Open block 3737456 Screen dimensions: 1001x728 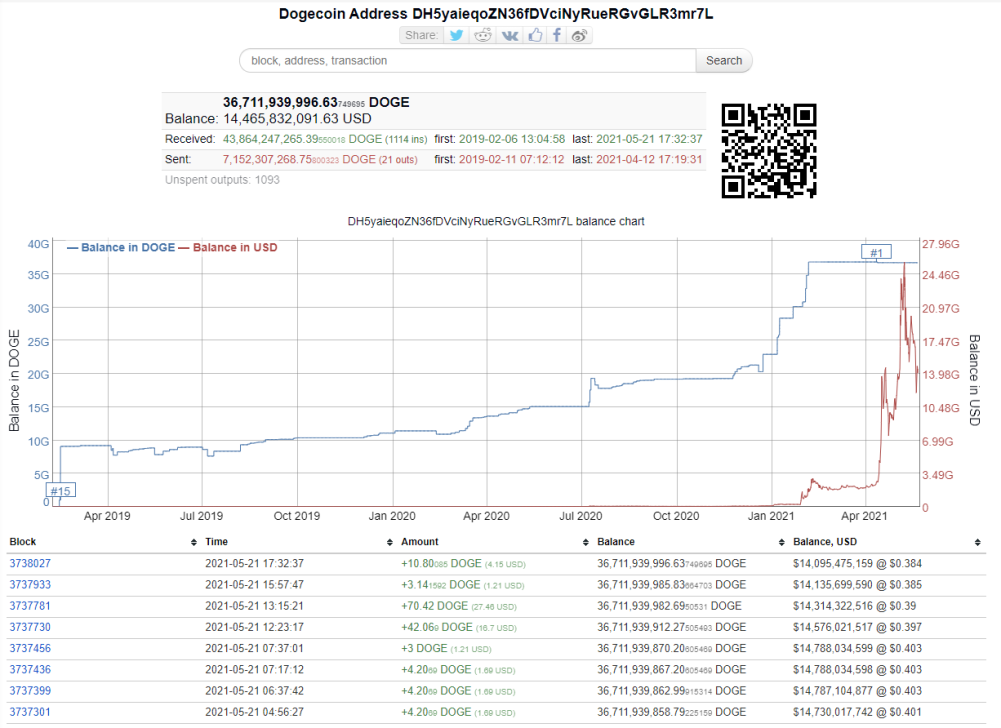point(30,648)
